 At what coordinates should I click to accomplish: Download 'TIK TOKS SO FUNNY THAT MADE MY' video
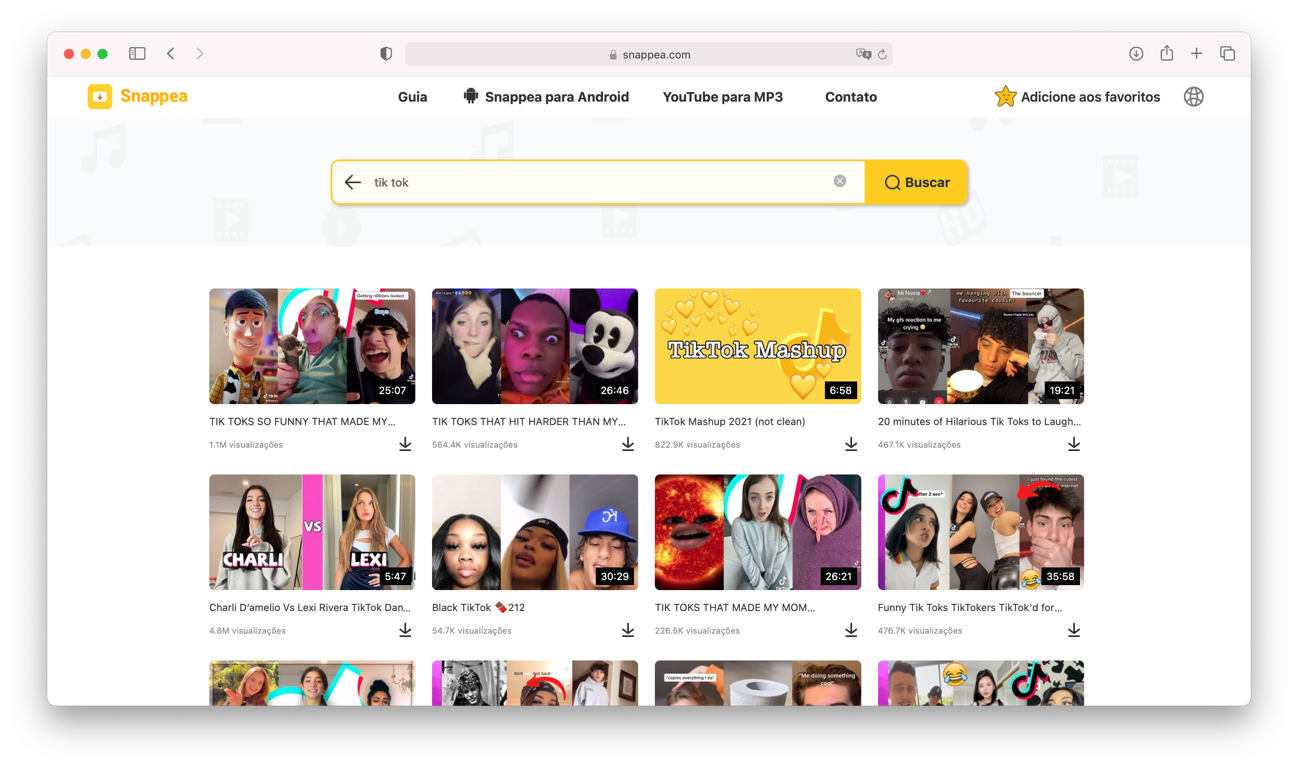pyautogui.click(x=405, y=444)
